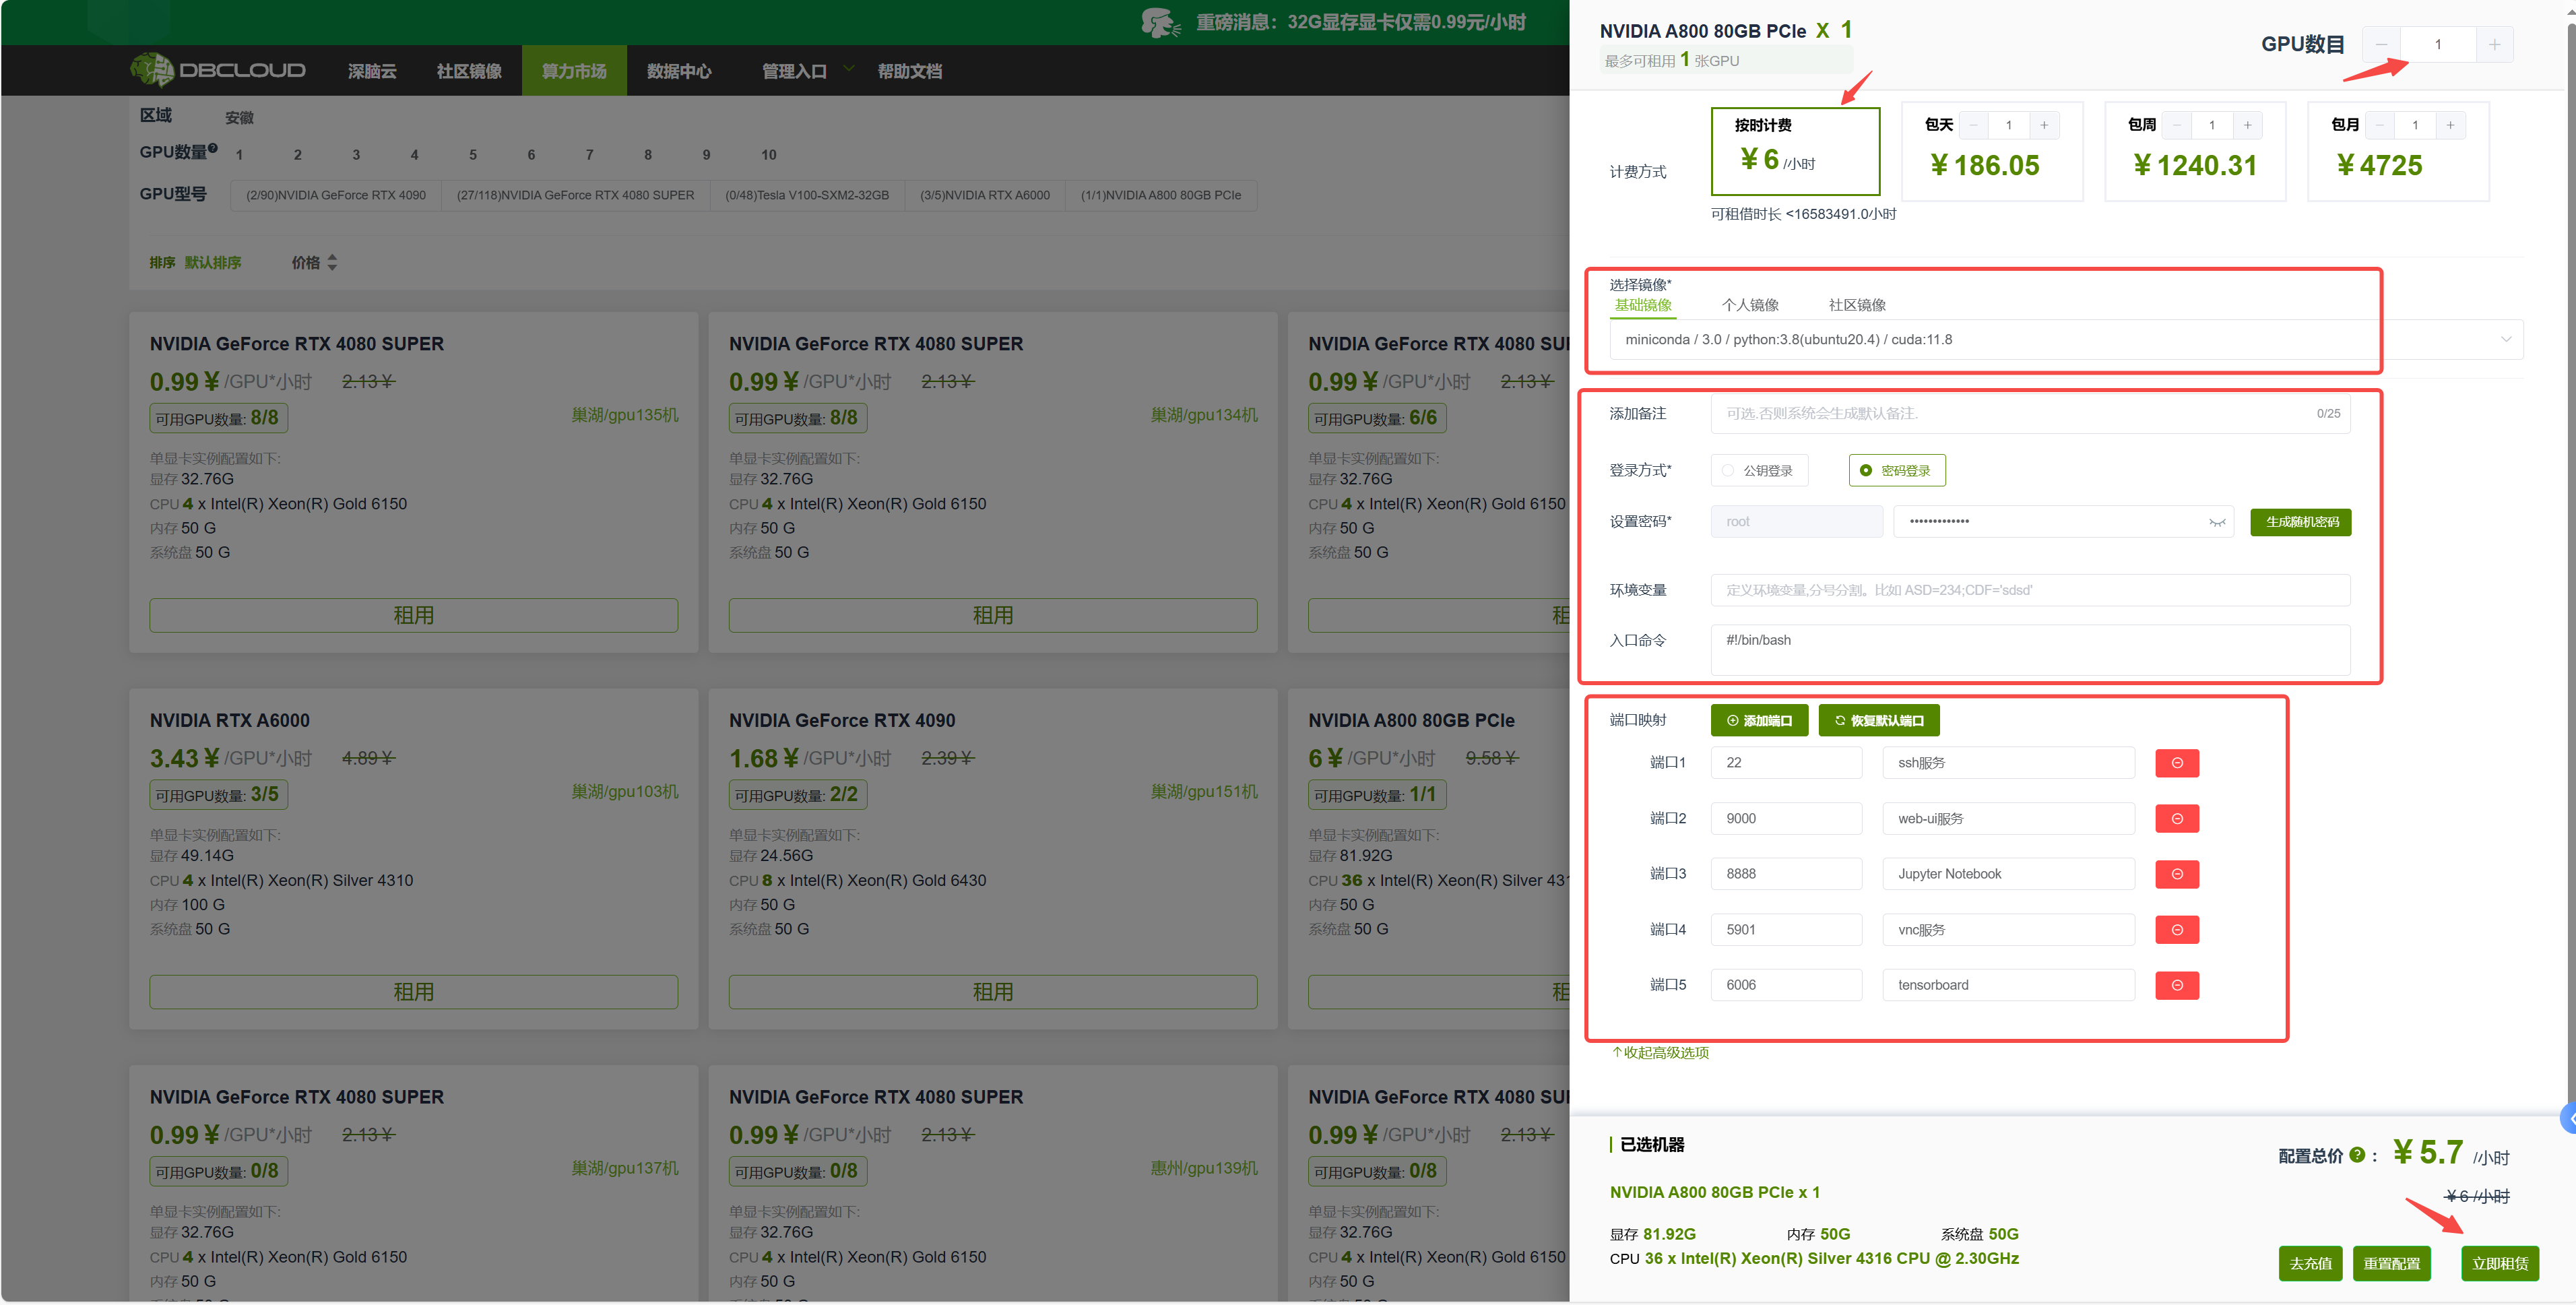Toggle password visibility eye icon
Image resolution: width=2576 pixels, height=1305 pixels.
2217,522
